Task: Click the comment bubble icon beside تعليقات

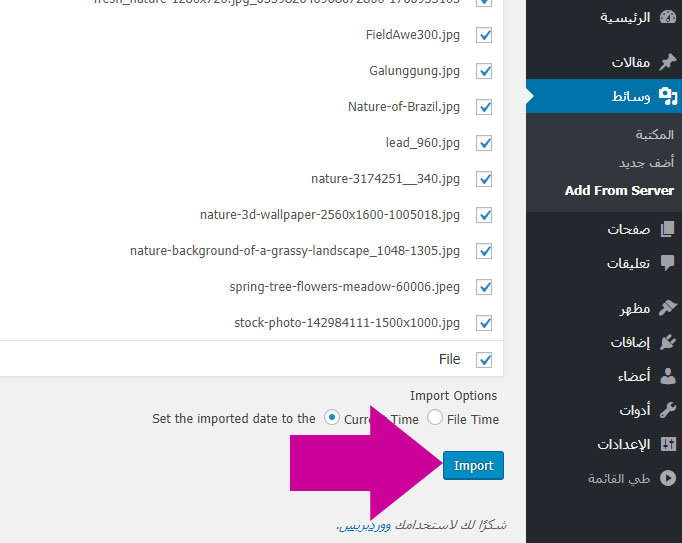Action: [x=668, y=262]
